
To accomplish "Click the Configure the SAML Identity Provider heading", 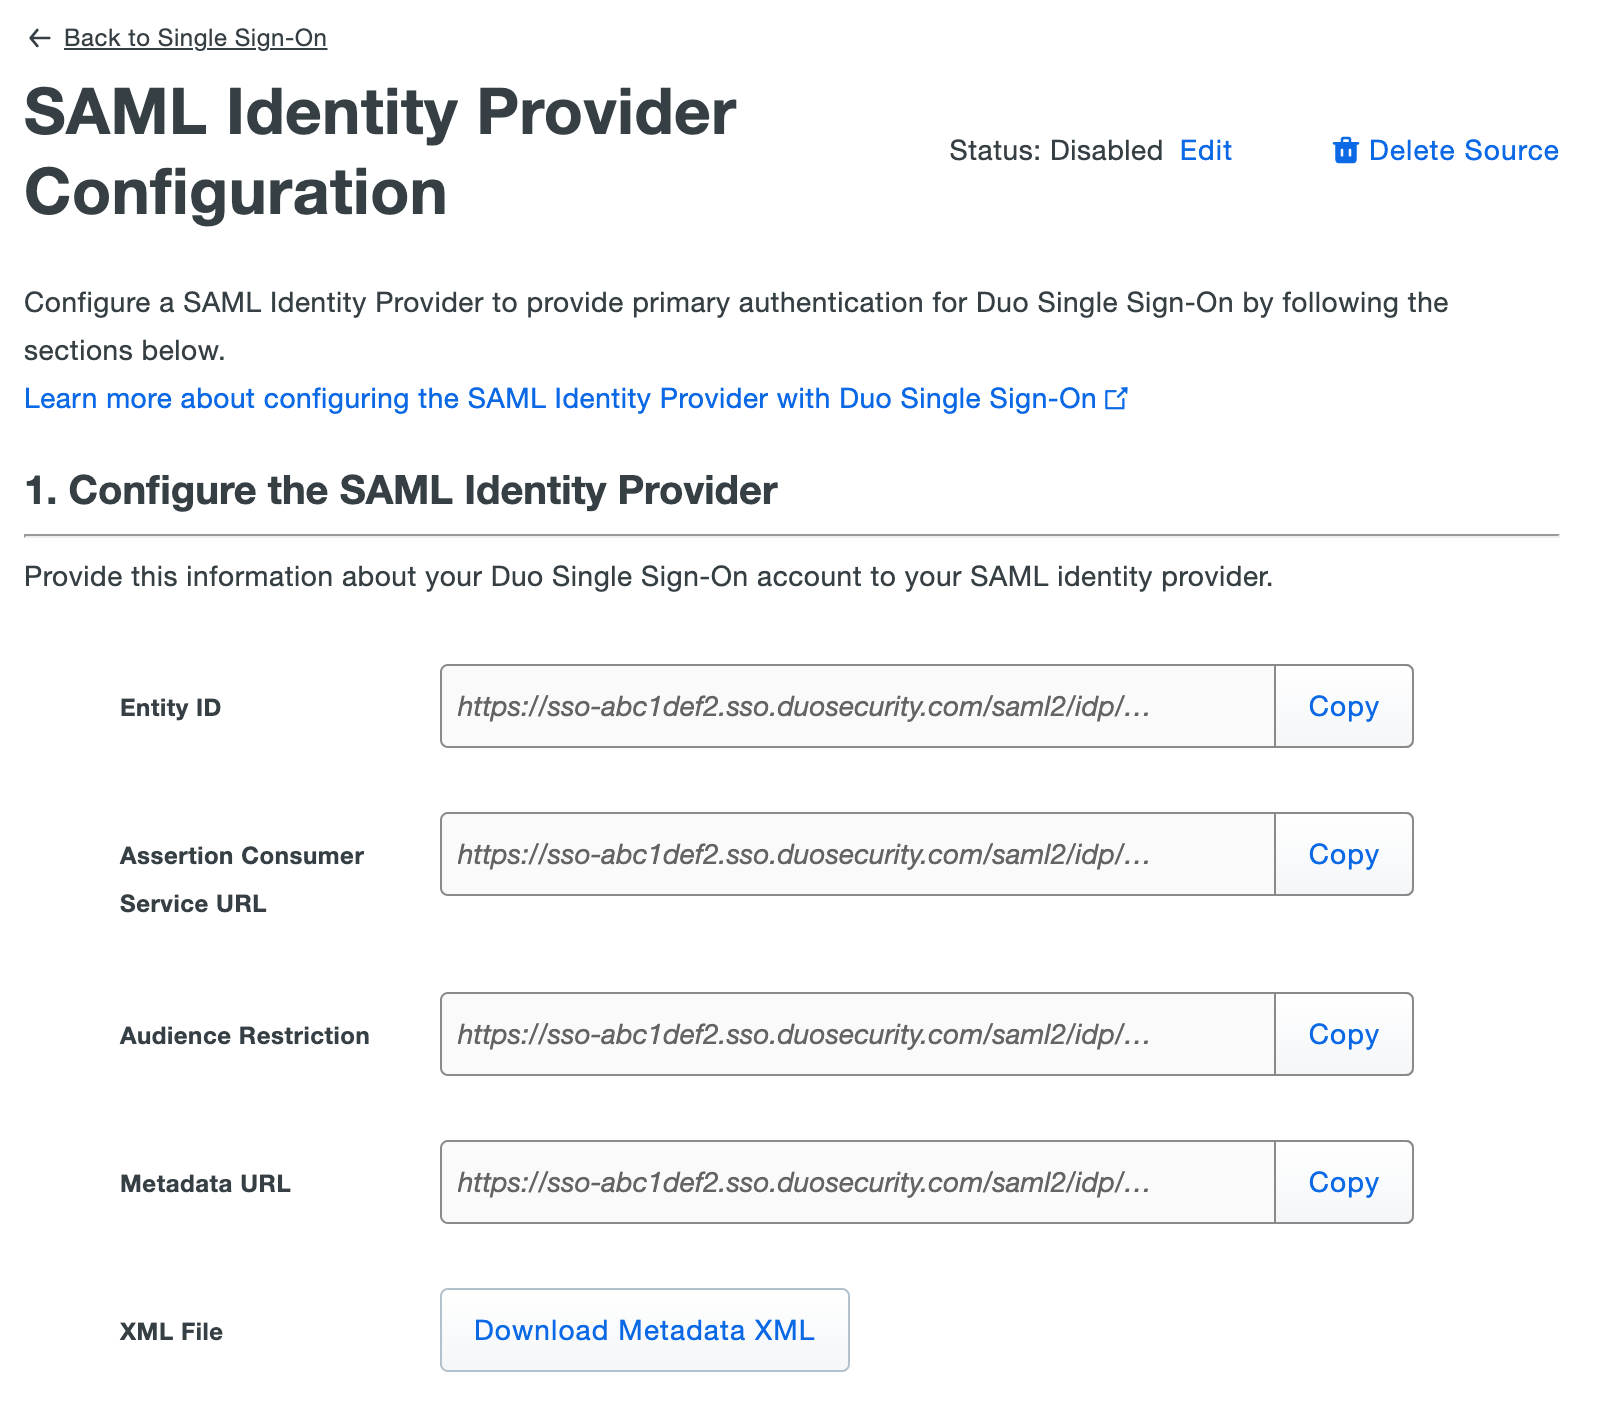I will [x=400, y=491].
